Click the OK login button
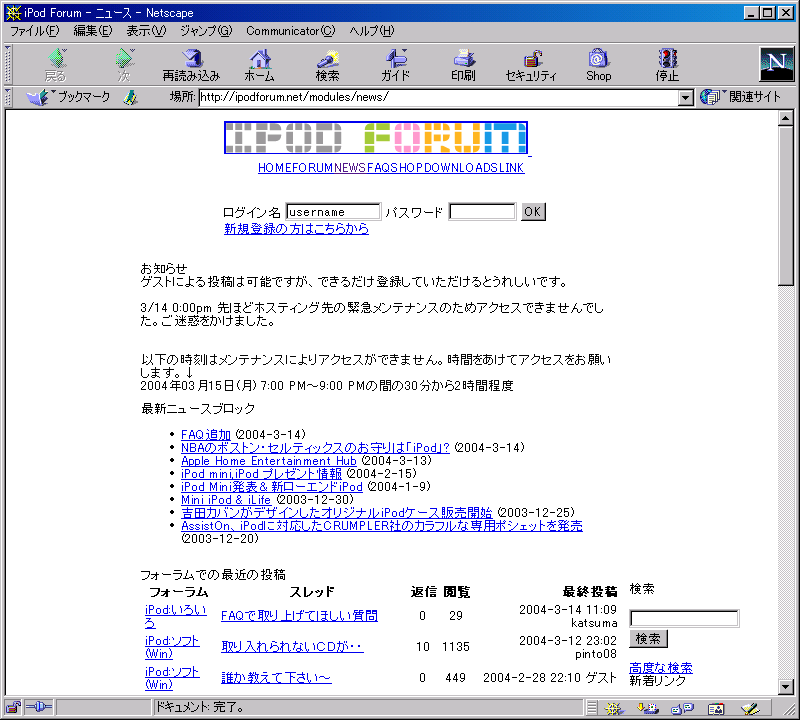 533,212
